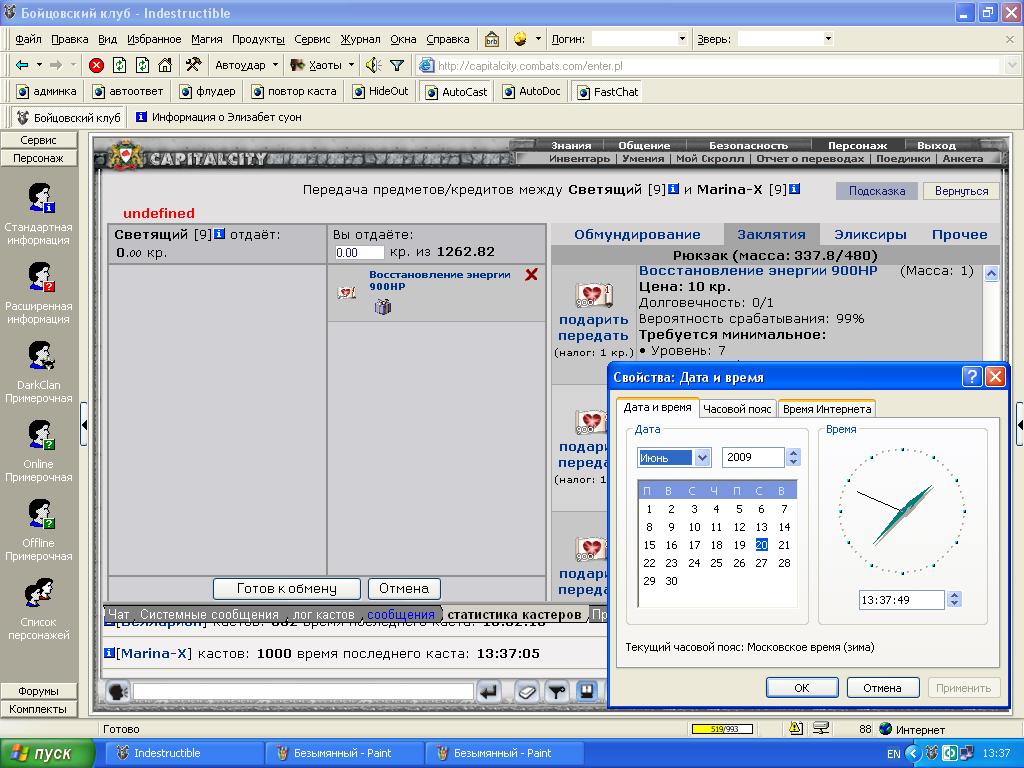1024x768 pixels.
Task: Toggle the speaker sound icon
Action: [x=373, y=65]
